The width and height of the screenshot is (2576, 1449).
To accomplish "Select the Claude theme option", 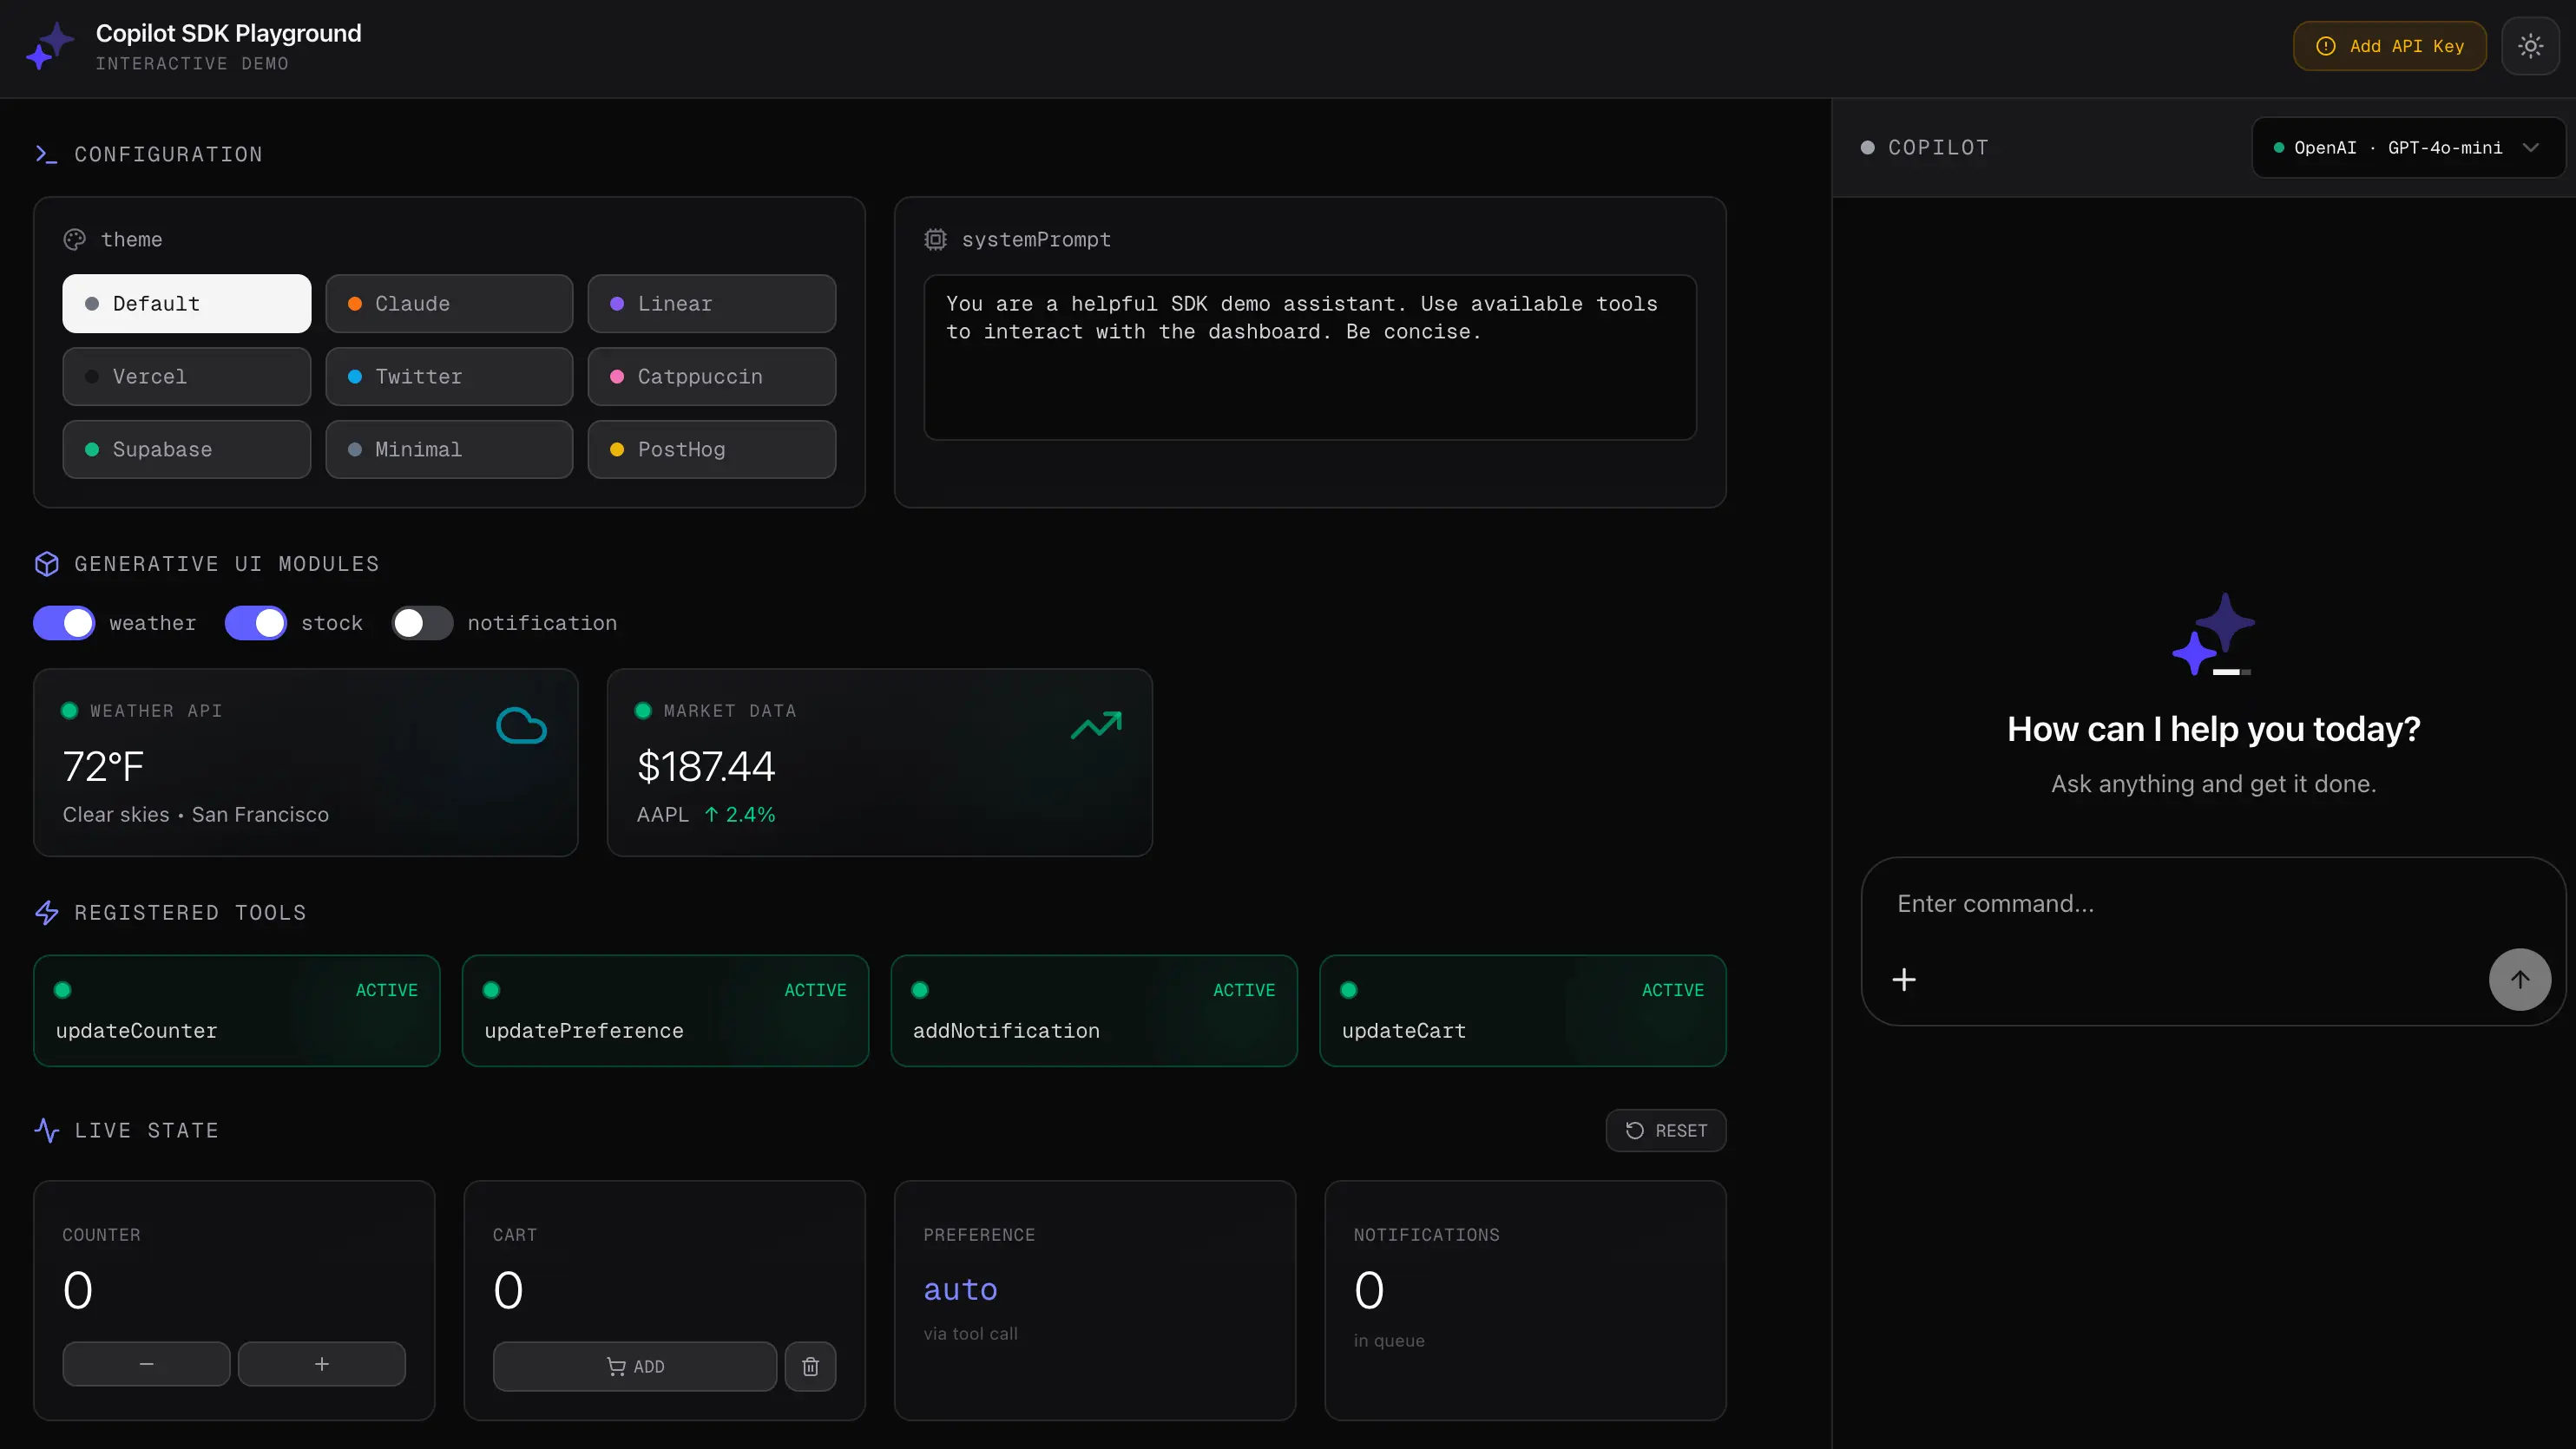I will click(x=449, y=304).
